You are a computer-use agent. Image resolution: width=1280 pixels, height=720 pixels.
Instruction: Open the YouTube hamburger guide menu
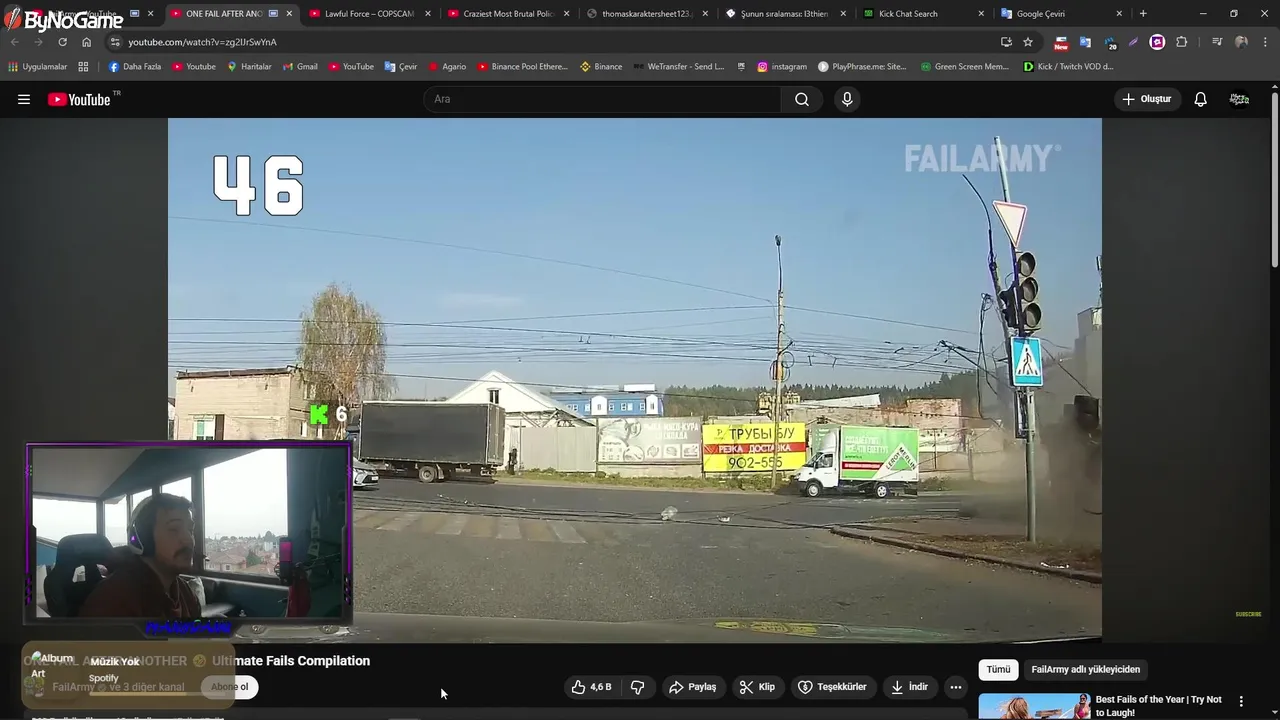tap(24, 99)
